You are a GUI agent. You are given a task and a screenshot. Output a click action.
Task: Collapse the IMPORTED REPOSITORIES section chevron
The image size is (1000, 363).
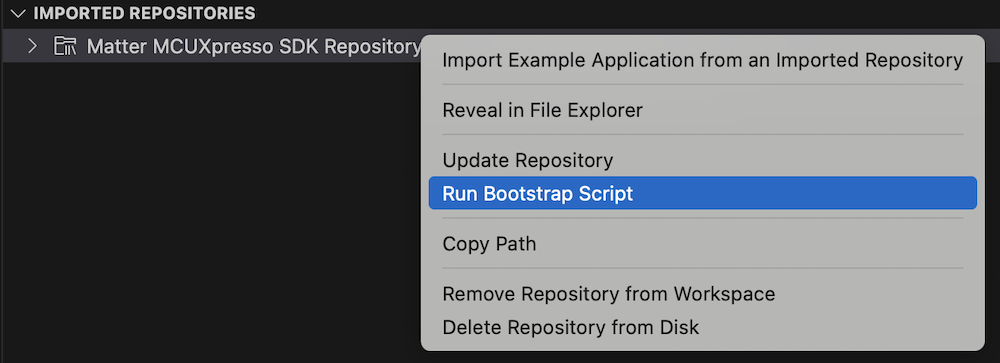[19, 13]
